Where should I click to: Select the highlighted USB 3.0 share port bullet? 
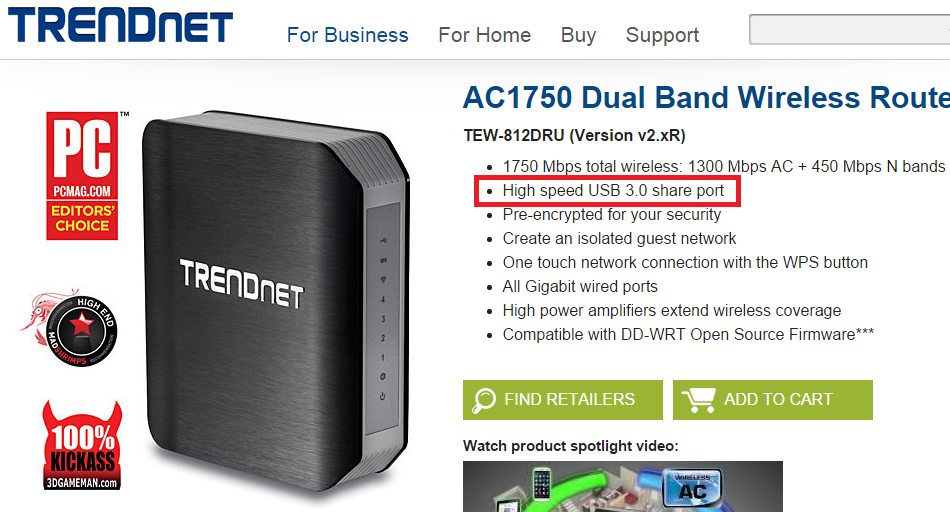(x=608, y=191)
